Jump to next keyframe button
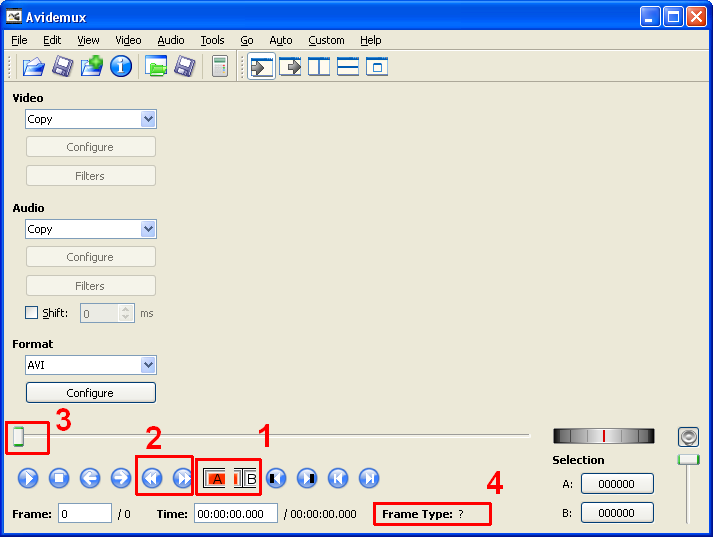The height and width of the screenshot is (537, 713). click(183, 478)
